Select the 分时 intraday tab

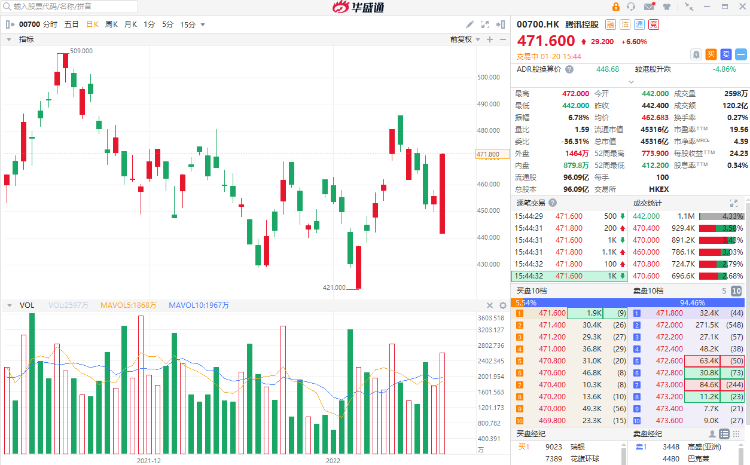[x=50, y=24]
